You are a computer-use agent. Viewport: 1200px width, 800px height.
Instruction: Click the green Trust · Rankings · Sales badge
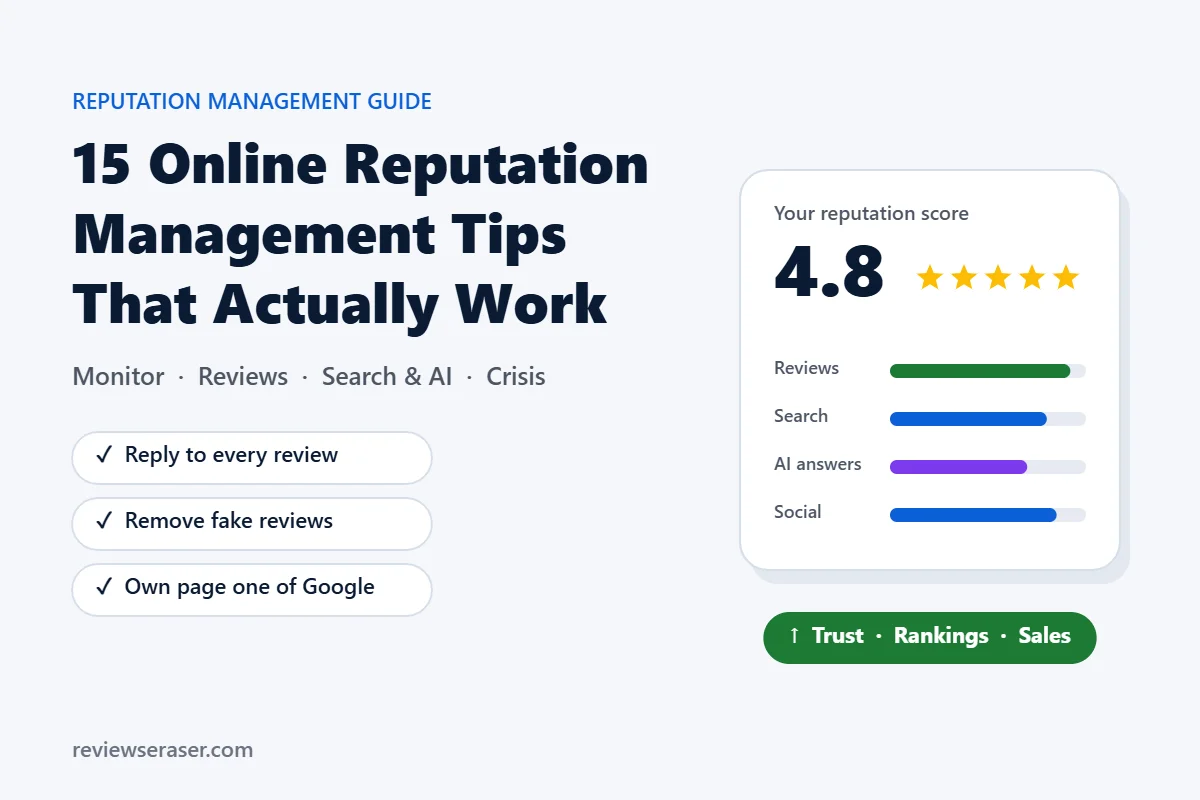[x=930, y=638]
